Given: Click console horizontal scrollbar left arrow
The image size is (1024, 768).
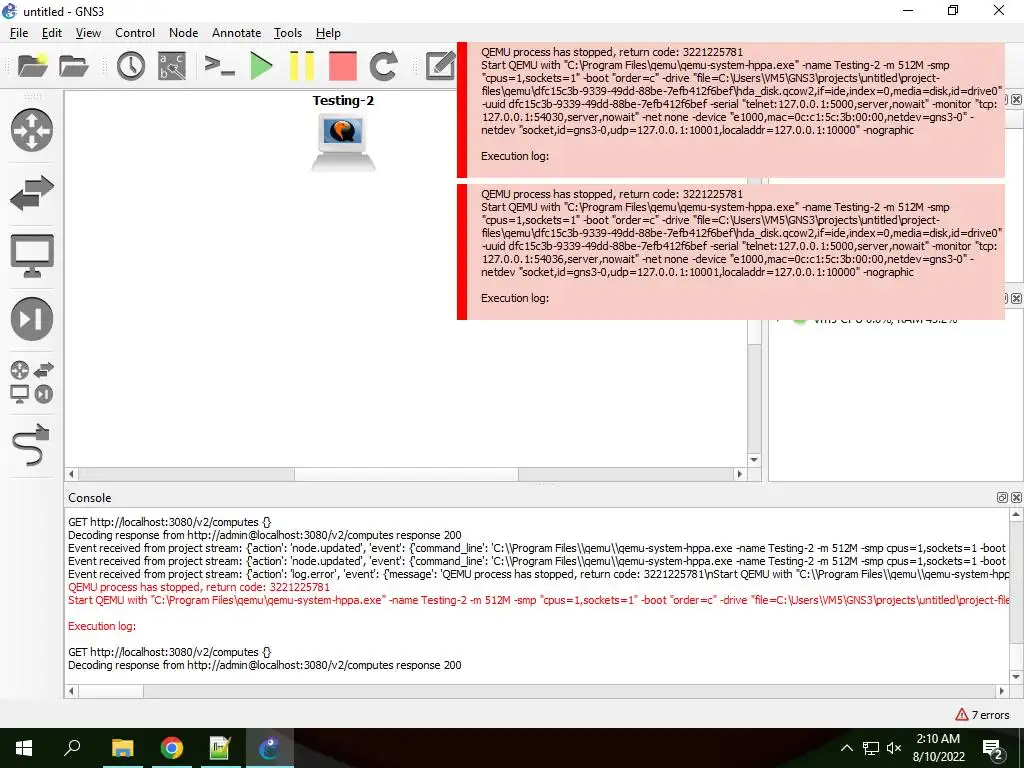Looking at the screenshot, I should [x=72, y=691].
